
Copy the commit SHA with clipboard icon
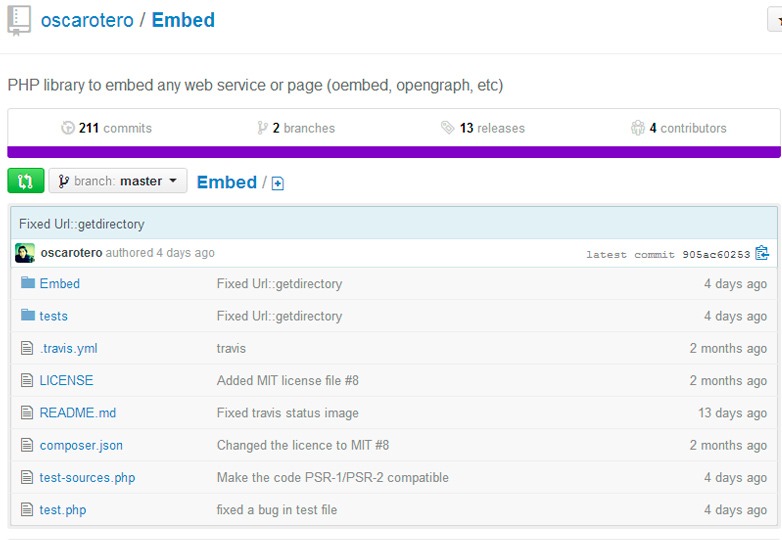[762, 253]
